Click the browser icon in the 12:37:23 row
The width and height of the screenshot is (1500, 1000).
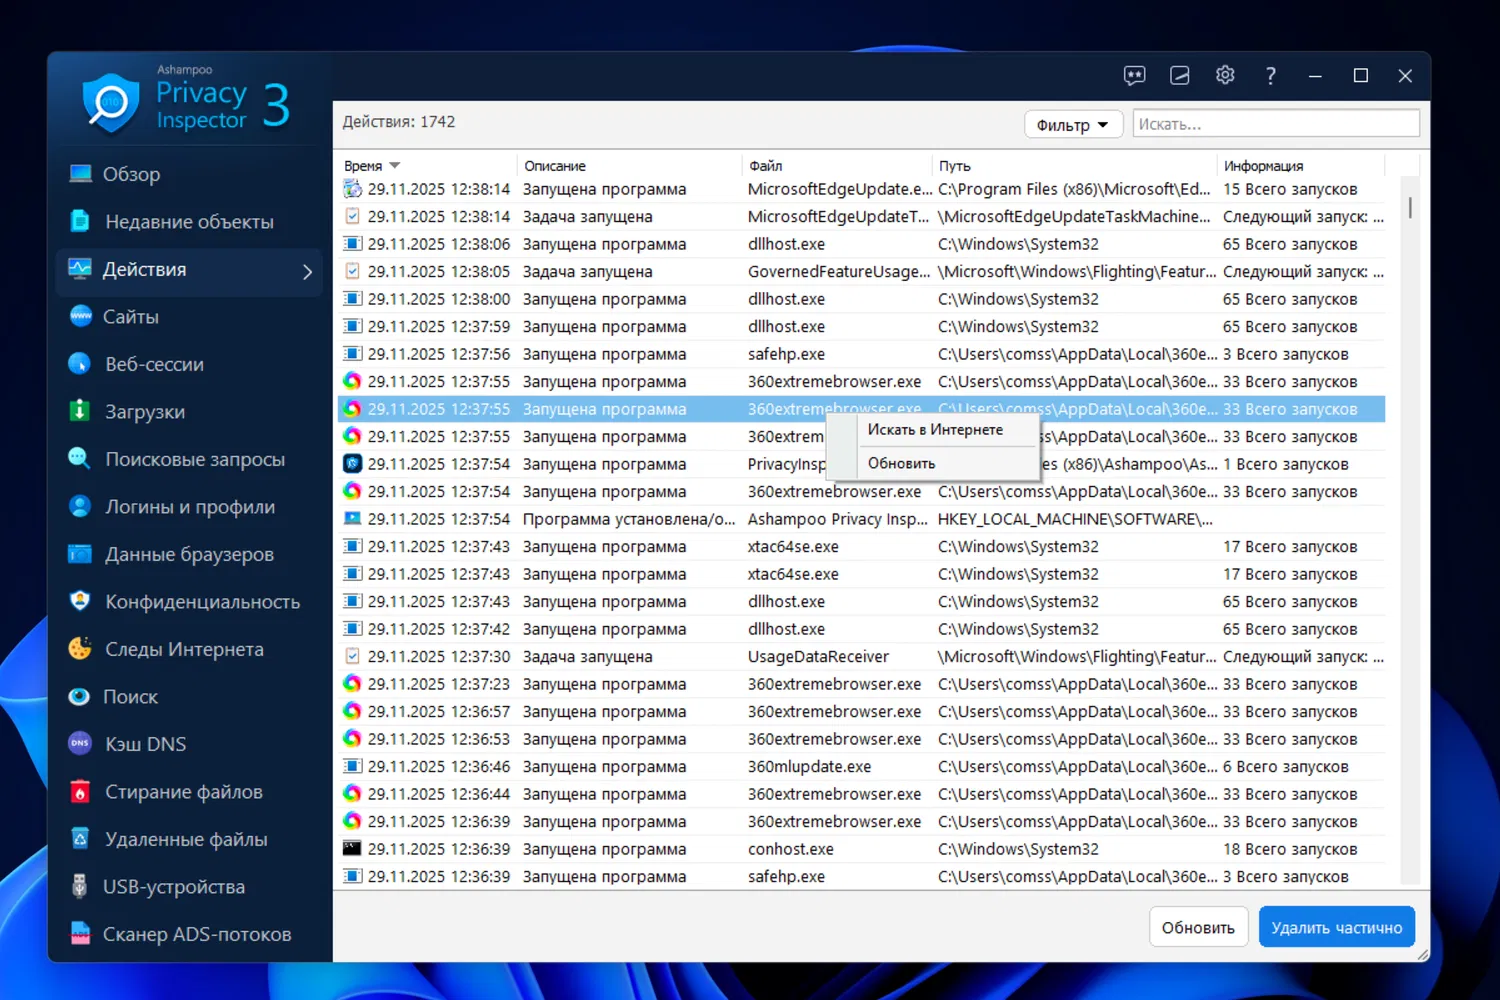coord(352,684)
